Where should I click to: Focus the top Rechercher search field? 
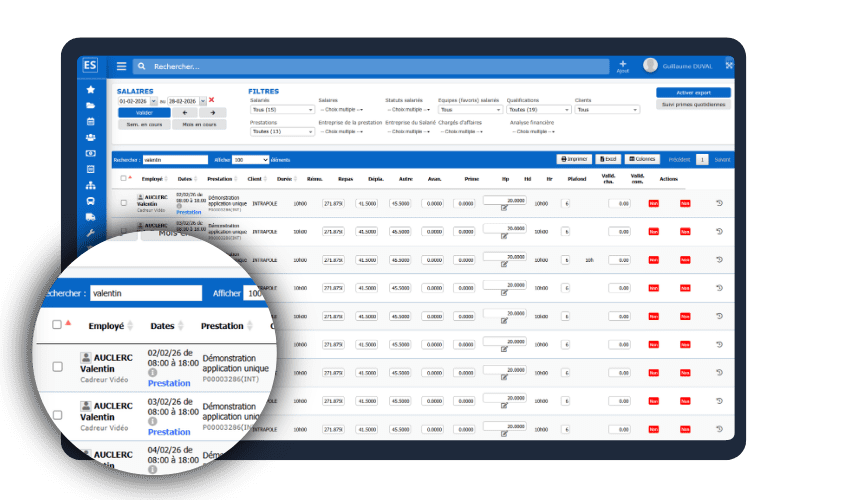click(371, 66)
